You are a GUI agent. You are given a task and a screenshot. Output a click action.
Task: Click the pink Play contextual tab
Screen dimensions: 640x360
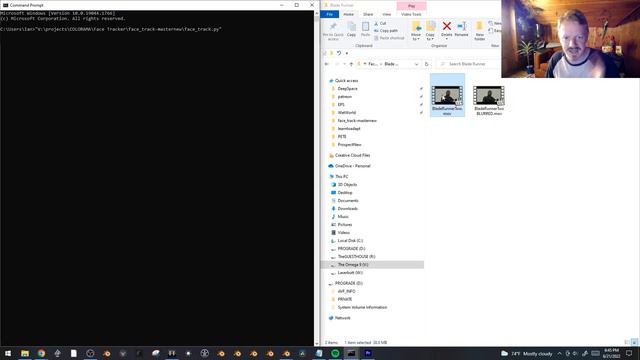pos(411,6)
